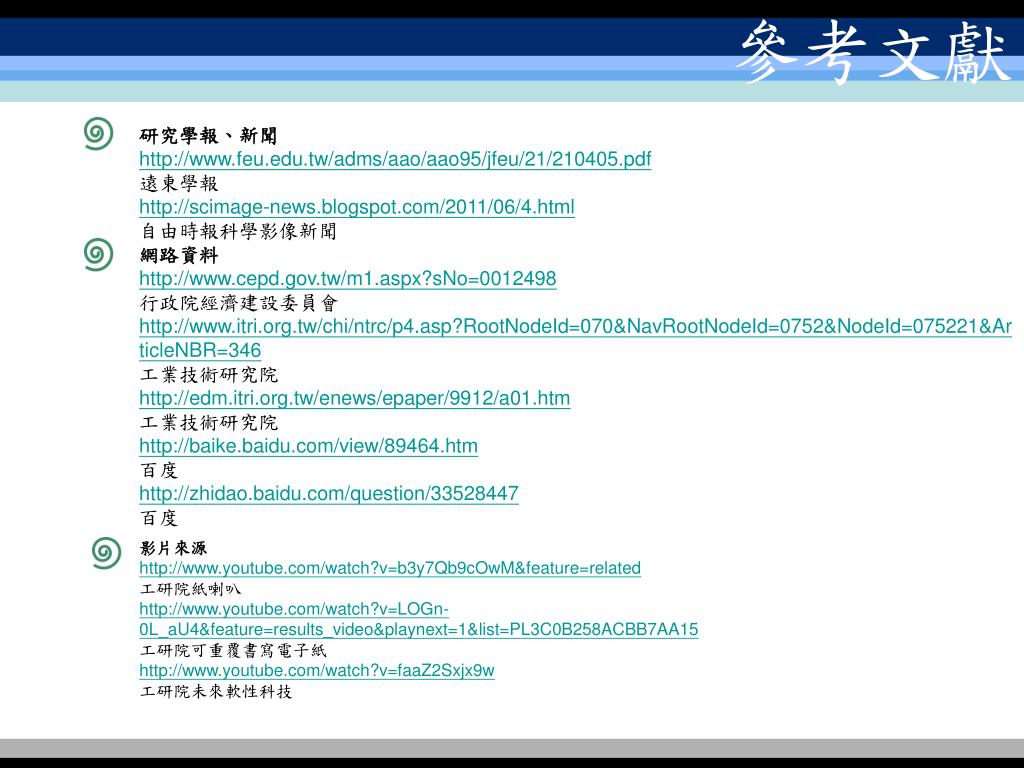This screenshot has width=1024, height=768.
Task: Select the text 自由時報科學影像新聞
Action: point(238,231)
